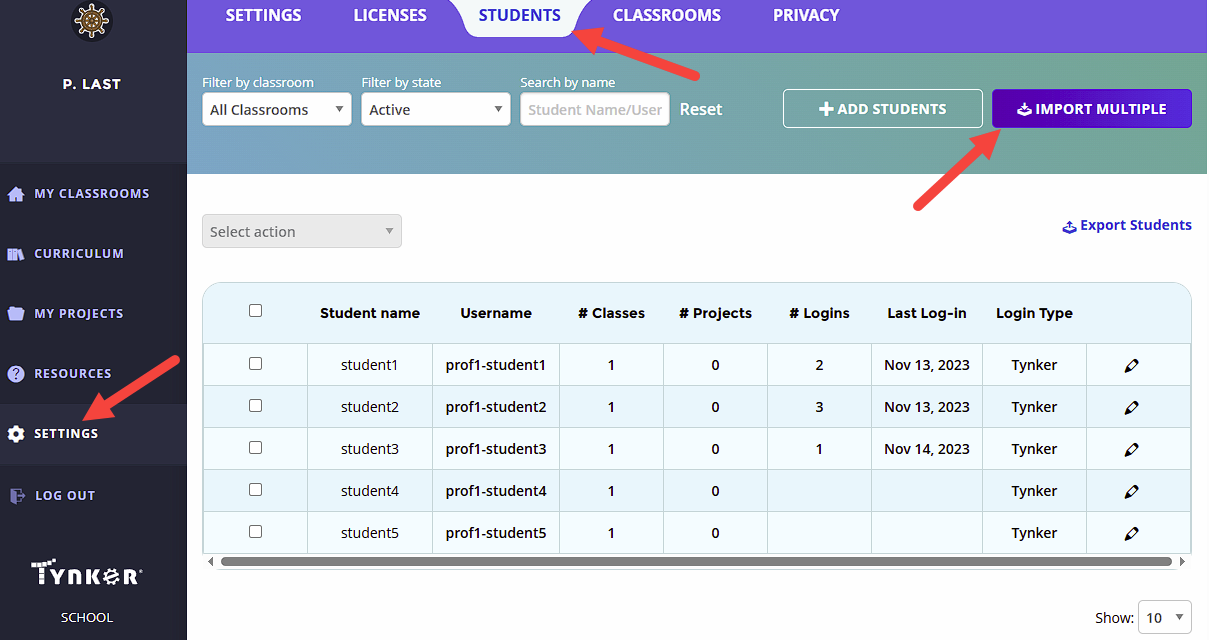Check the checkbox for student4
This screenshot has width=1209, height=641.
[255, 490]
